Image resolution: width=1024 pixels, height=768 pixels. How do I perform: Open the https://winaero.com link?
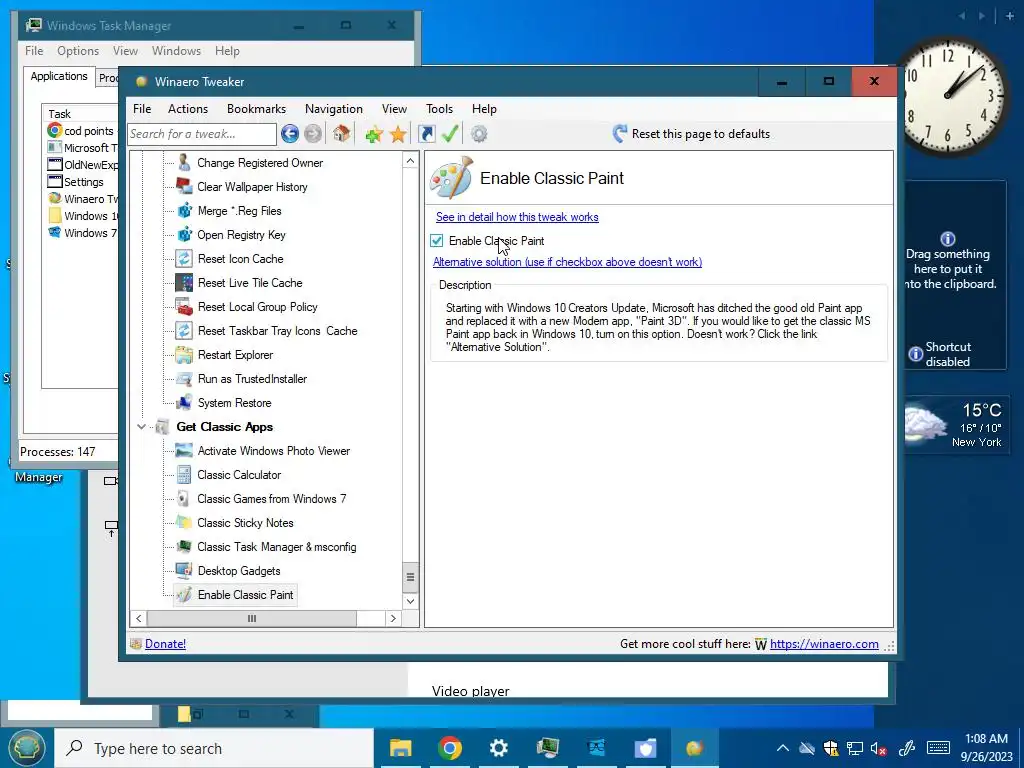(x=824, y=644)
